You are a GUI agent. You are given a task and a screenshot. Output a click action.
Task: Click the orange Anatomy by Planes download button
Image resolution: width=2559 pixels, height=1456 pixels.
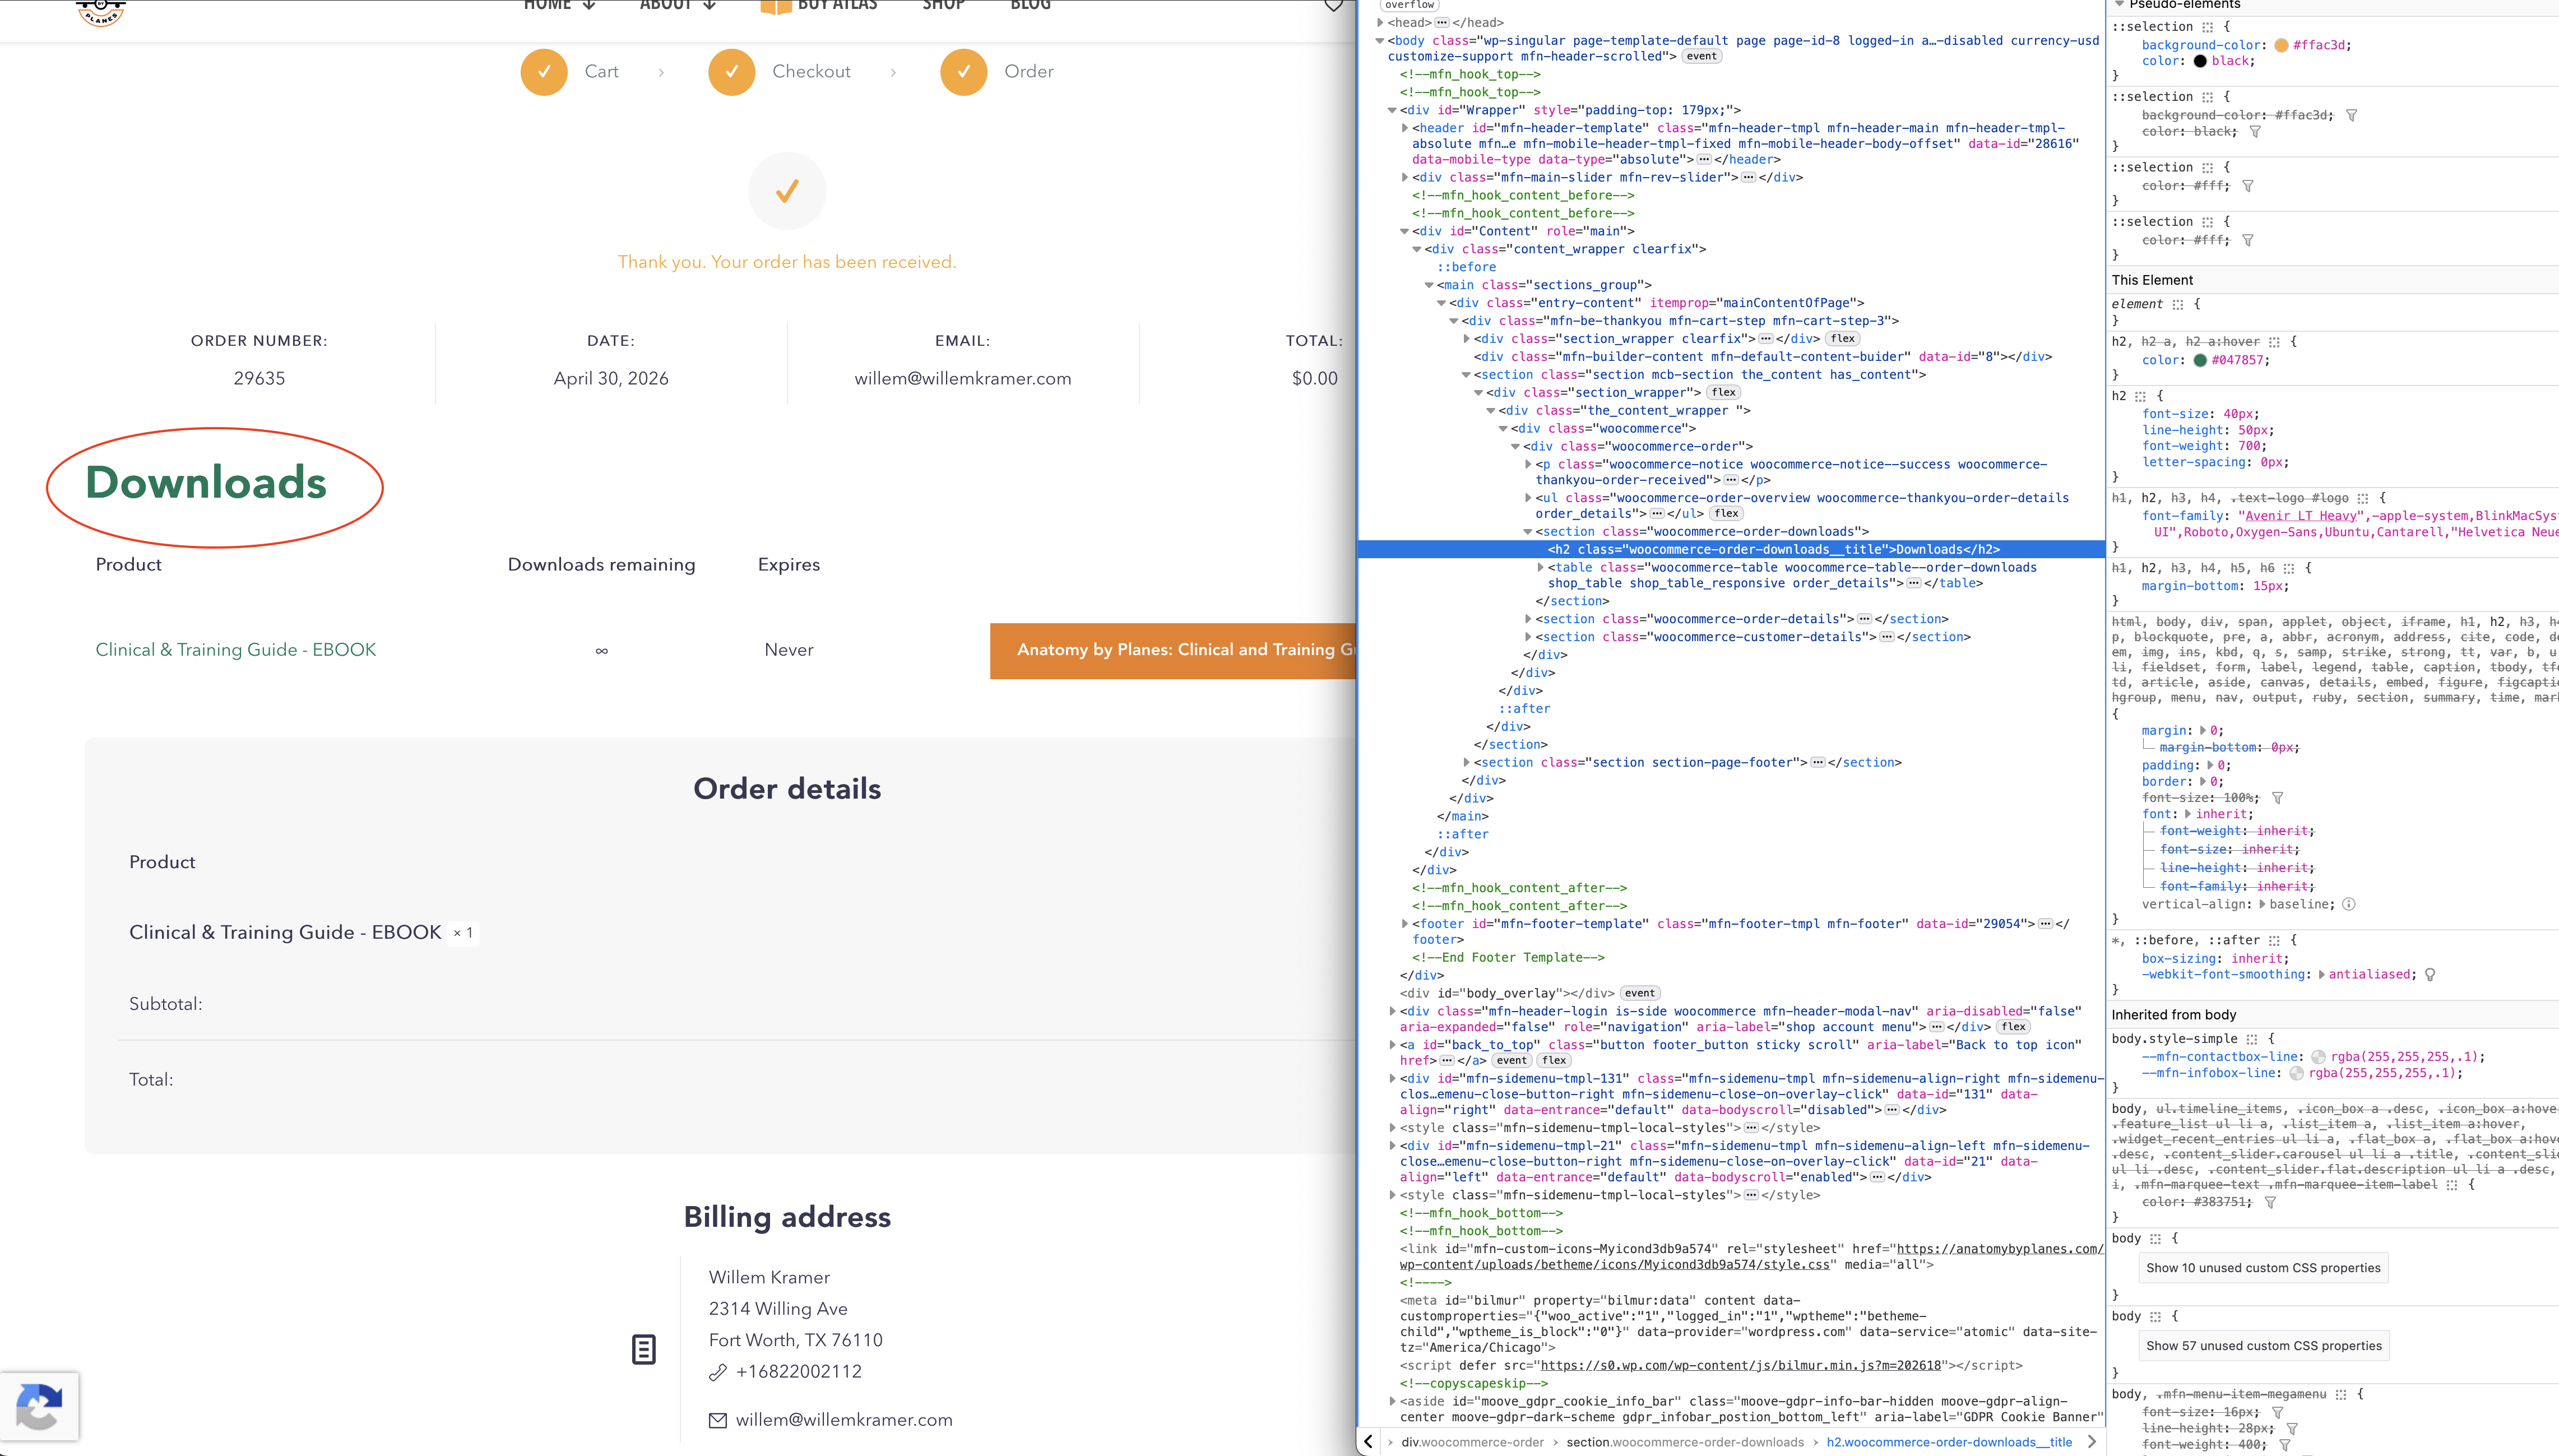[x=1173, y=651]
